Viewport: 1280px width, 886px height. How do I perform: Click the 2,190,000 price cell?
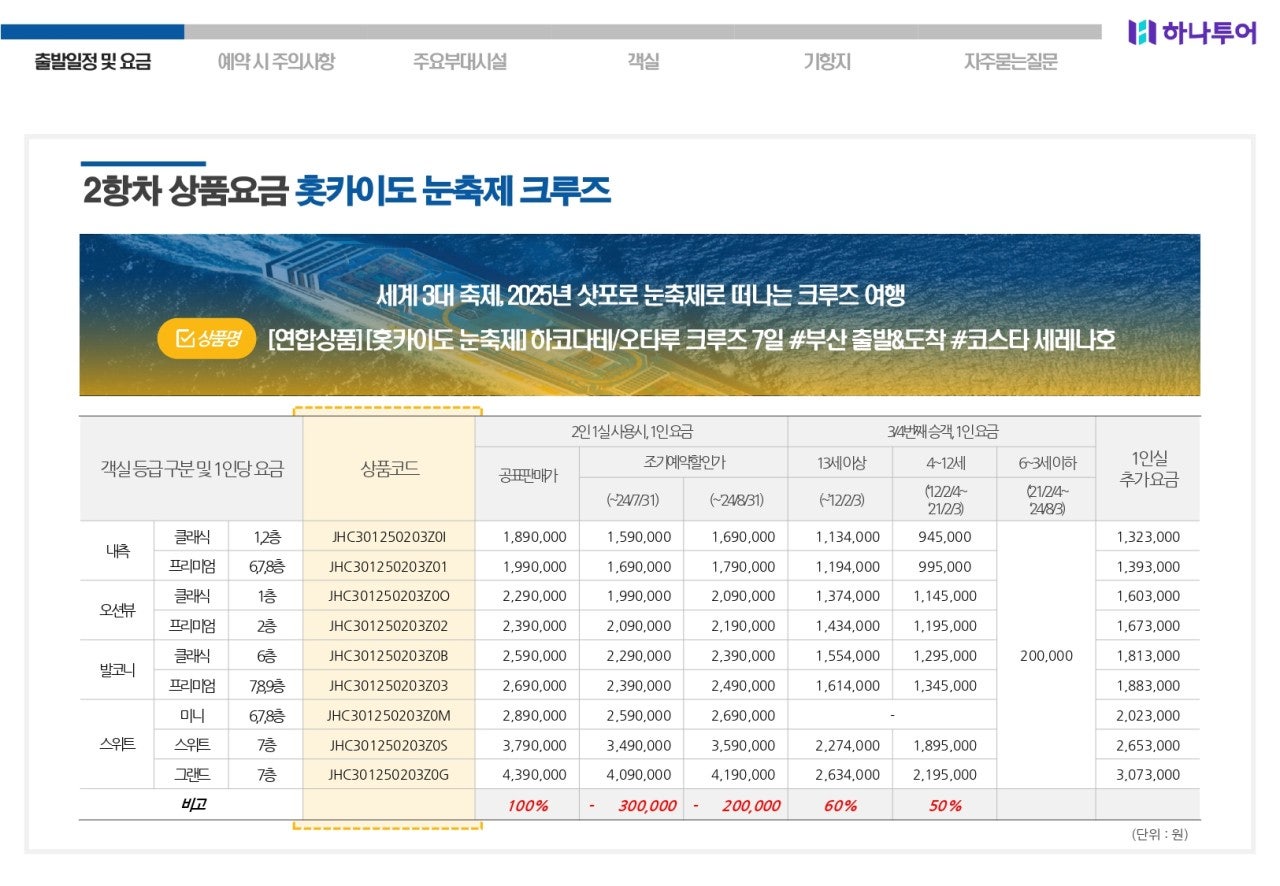[743, 626]
